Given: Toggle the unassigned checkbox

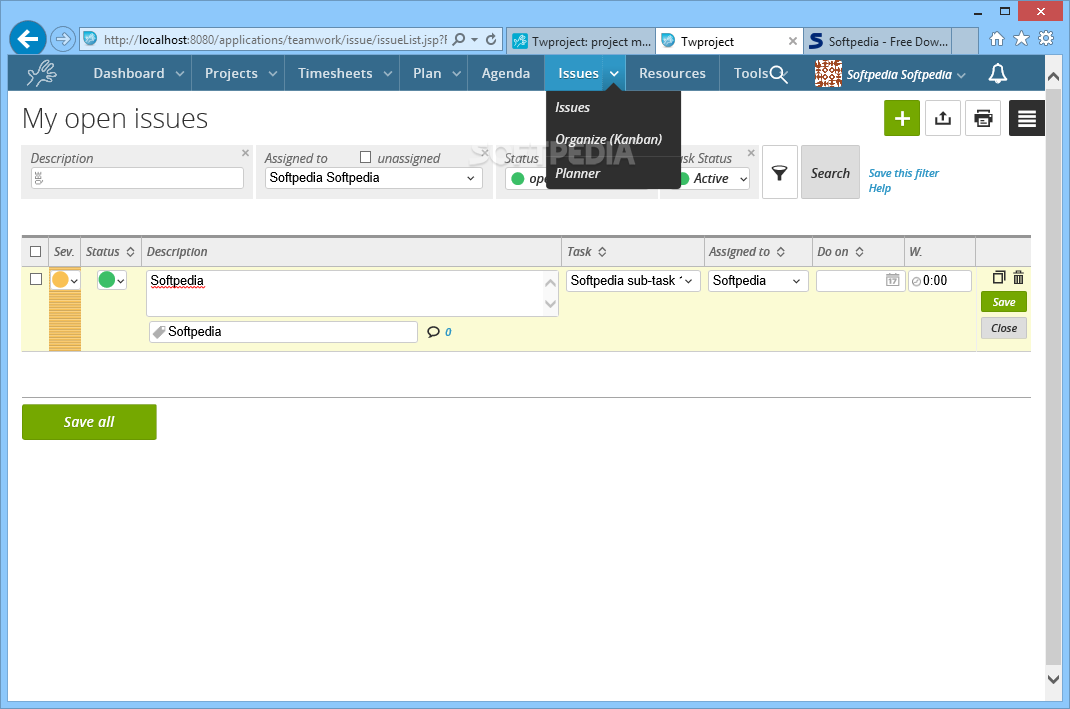Looking at the screenshot, I should tap(365, 157).
